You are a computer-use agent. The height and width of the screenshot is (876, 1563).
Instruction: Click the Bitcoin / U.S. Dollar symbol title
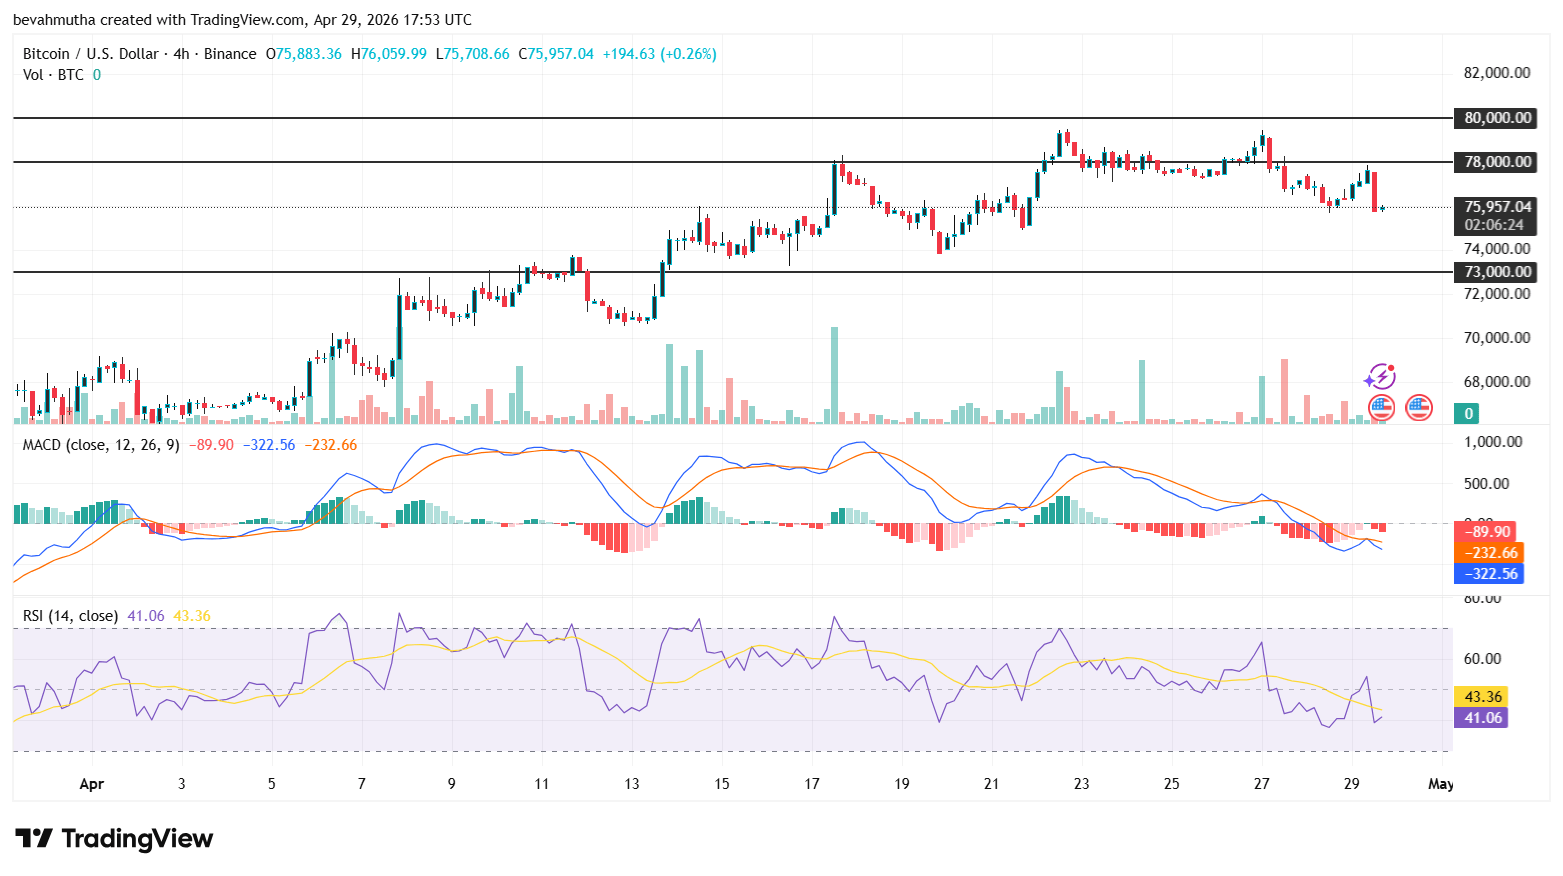pos(91,54)
